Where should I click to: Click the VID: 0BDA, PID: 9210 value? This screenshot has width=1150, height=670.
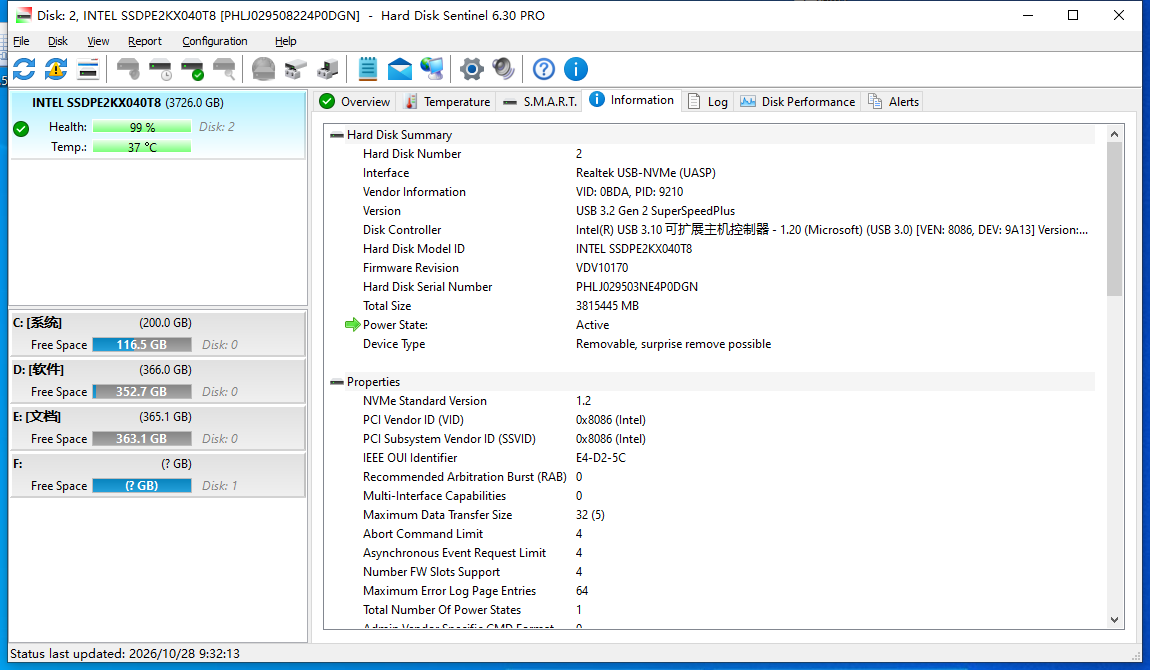pos(629,192)
